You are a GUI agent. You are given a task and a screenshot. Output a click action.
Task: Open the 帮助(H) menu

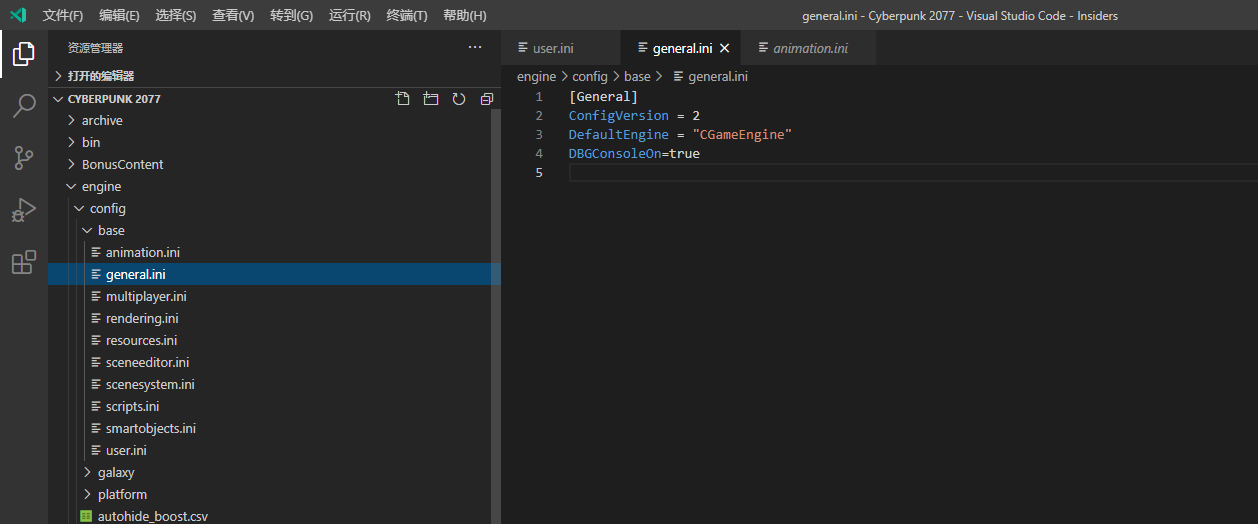[465, 16]
